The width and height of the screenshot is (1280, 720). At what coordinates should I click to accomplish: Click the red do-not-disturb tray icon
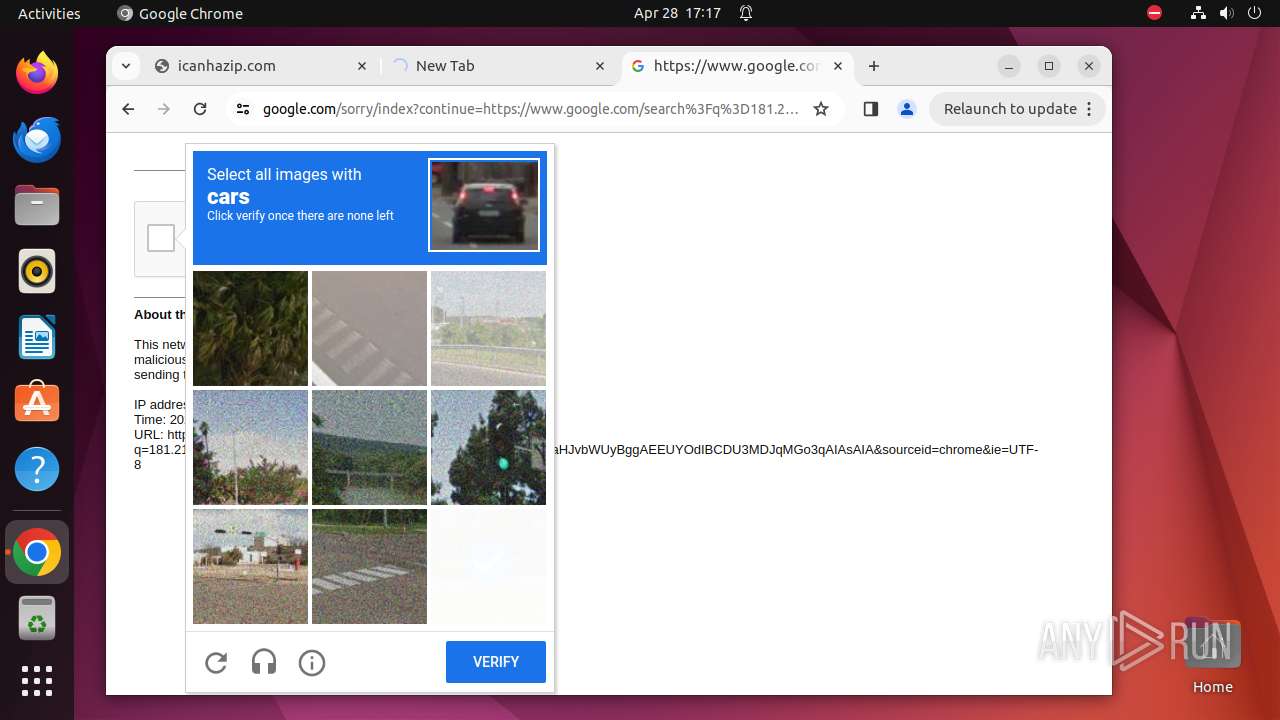click(x=1154, y=13)
